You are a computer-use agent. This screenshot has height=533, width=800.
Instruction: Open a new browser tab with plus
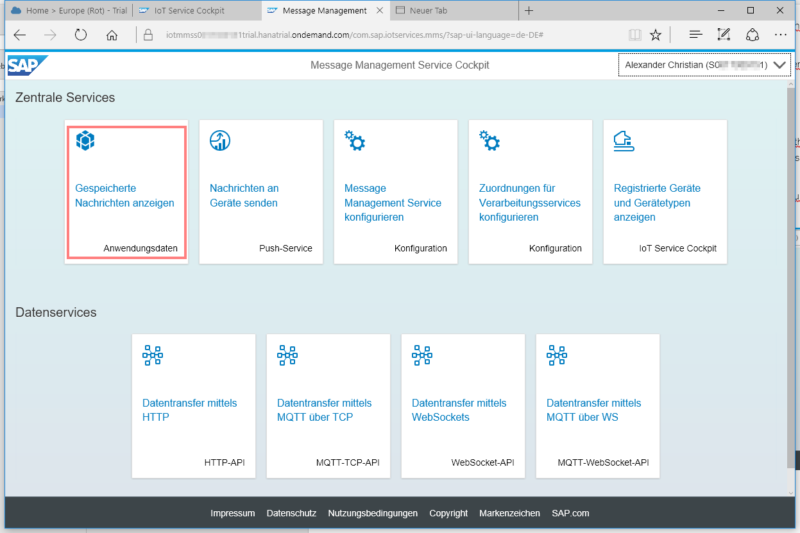coord(529,11)
